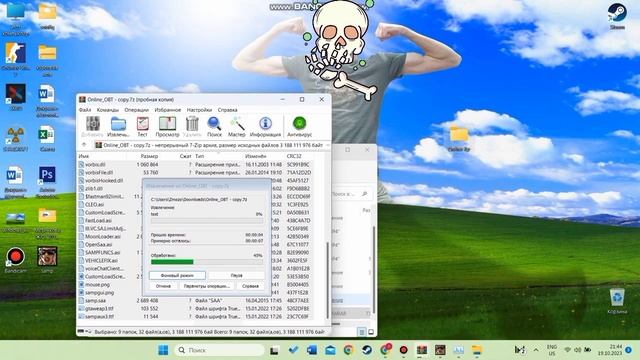Show hidden tray icons chevron
This screenshot has width=640, height=360.
coord(536,350)
